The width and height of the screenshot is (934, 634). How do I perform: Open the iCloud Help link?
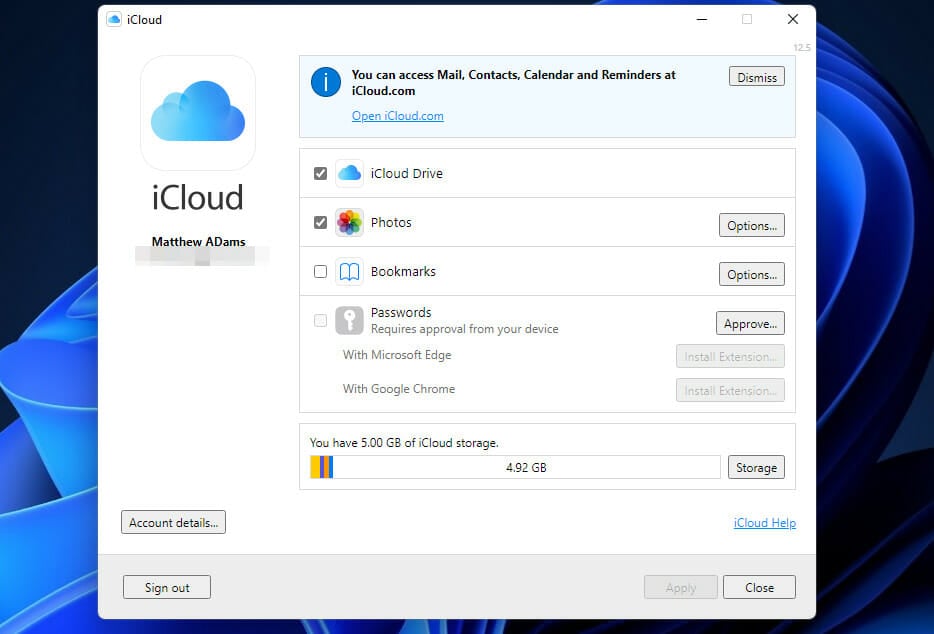(x=765, y=522)
